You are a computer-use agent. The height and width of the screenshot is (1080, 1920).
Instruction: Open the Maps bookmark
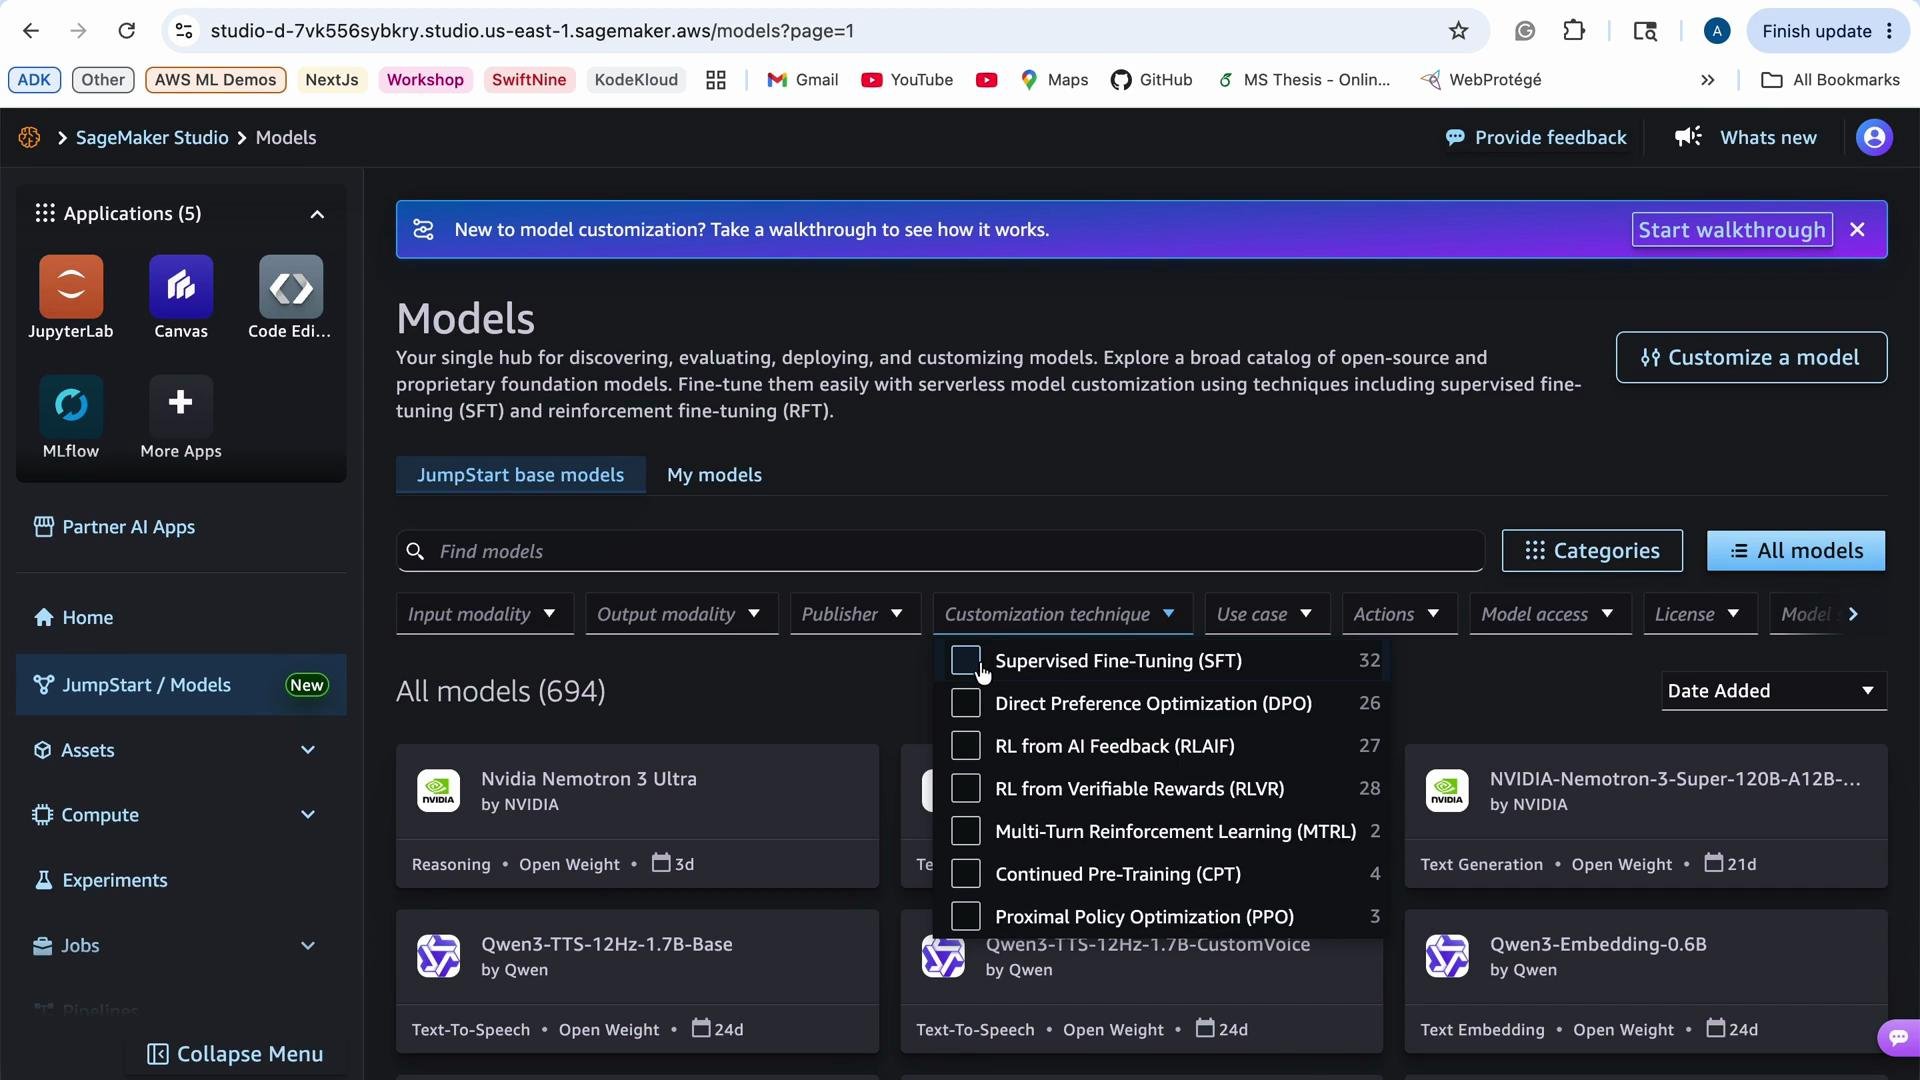pos(1054,80)
